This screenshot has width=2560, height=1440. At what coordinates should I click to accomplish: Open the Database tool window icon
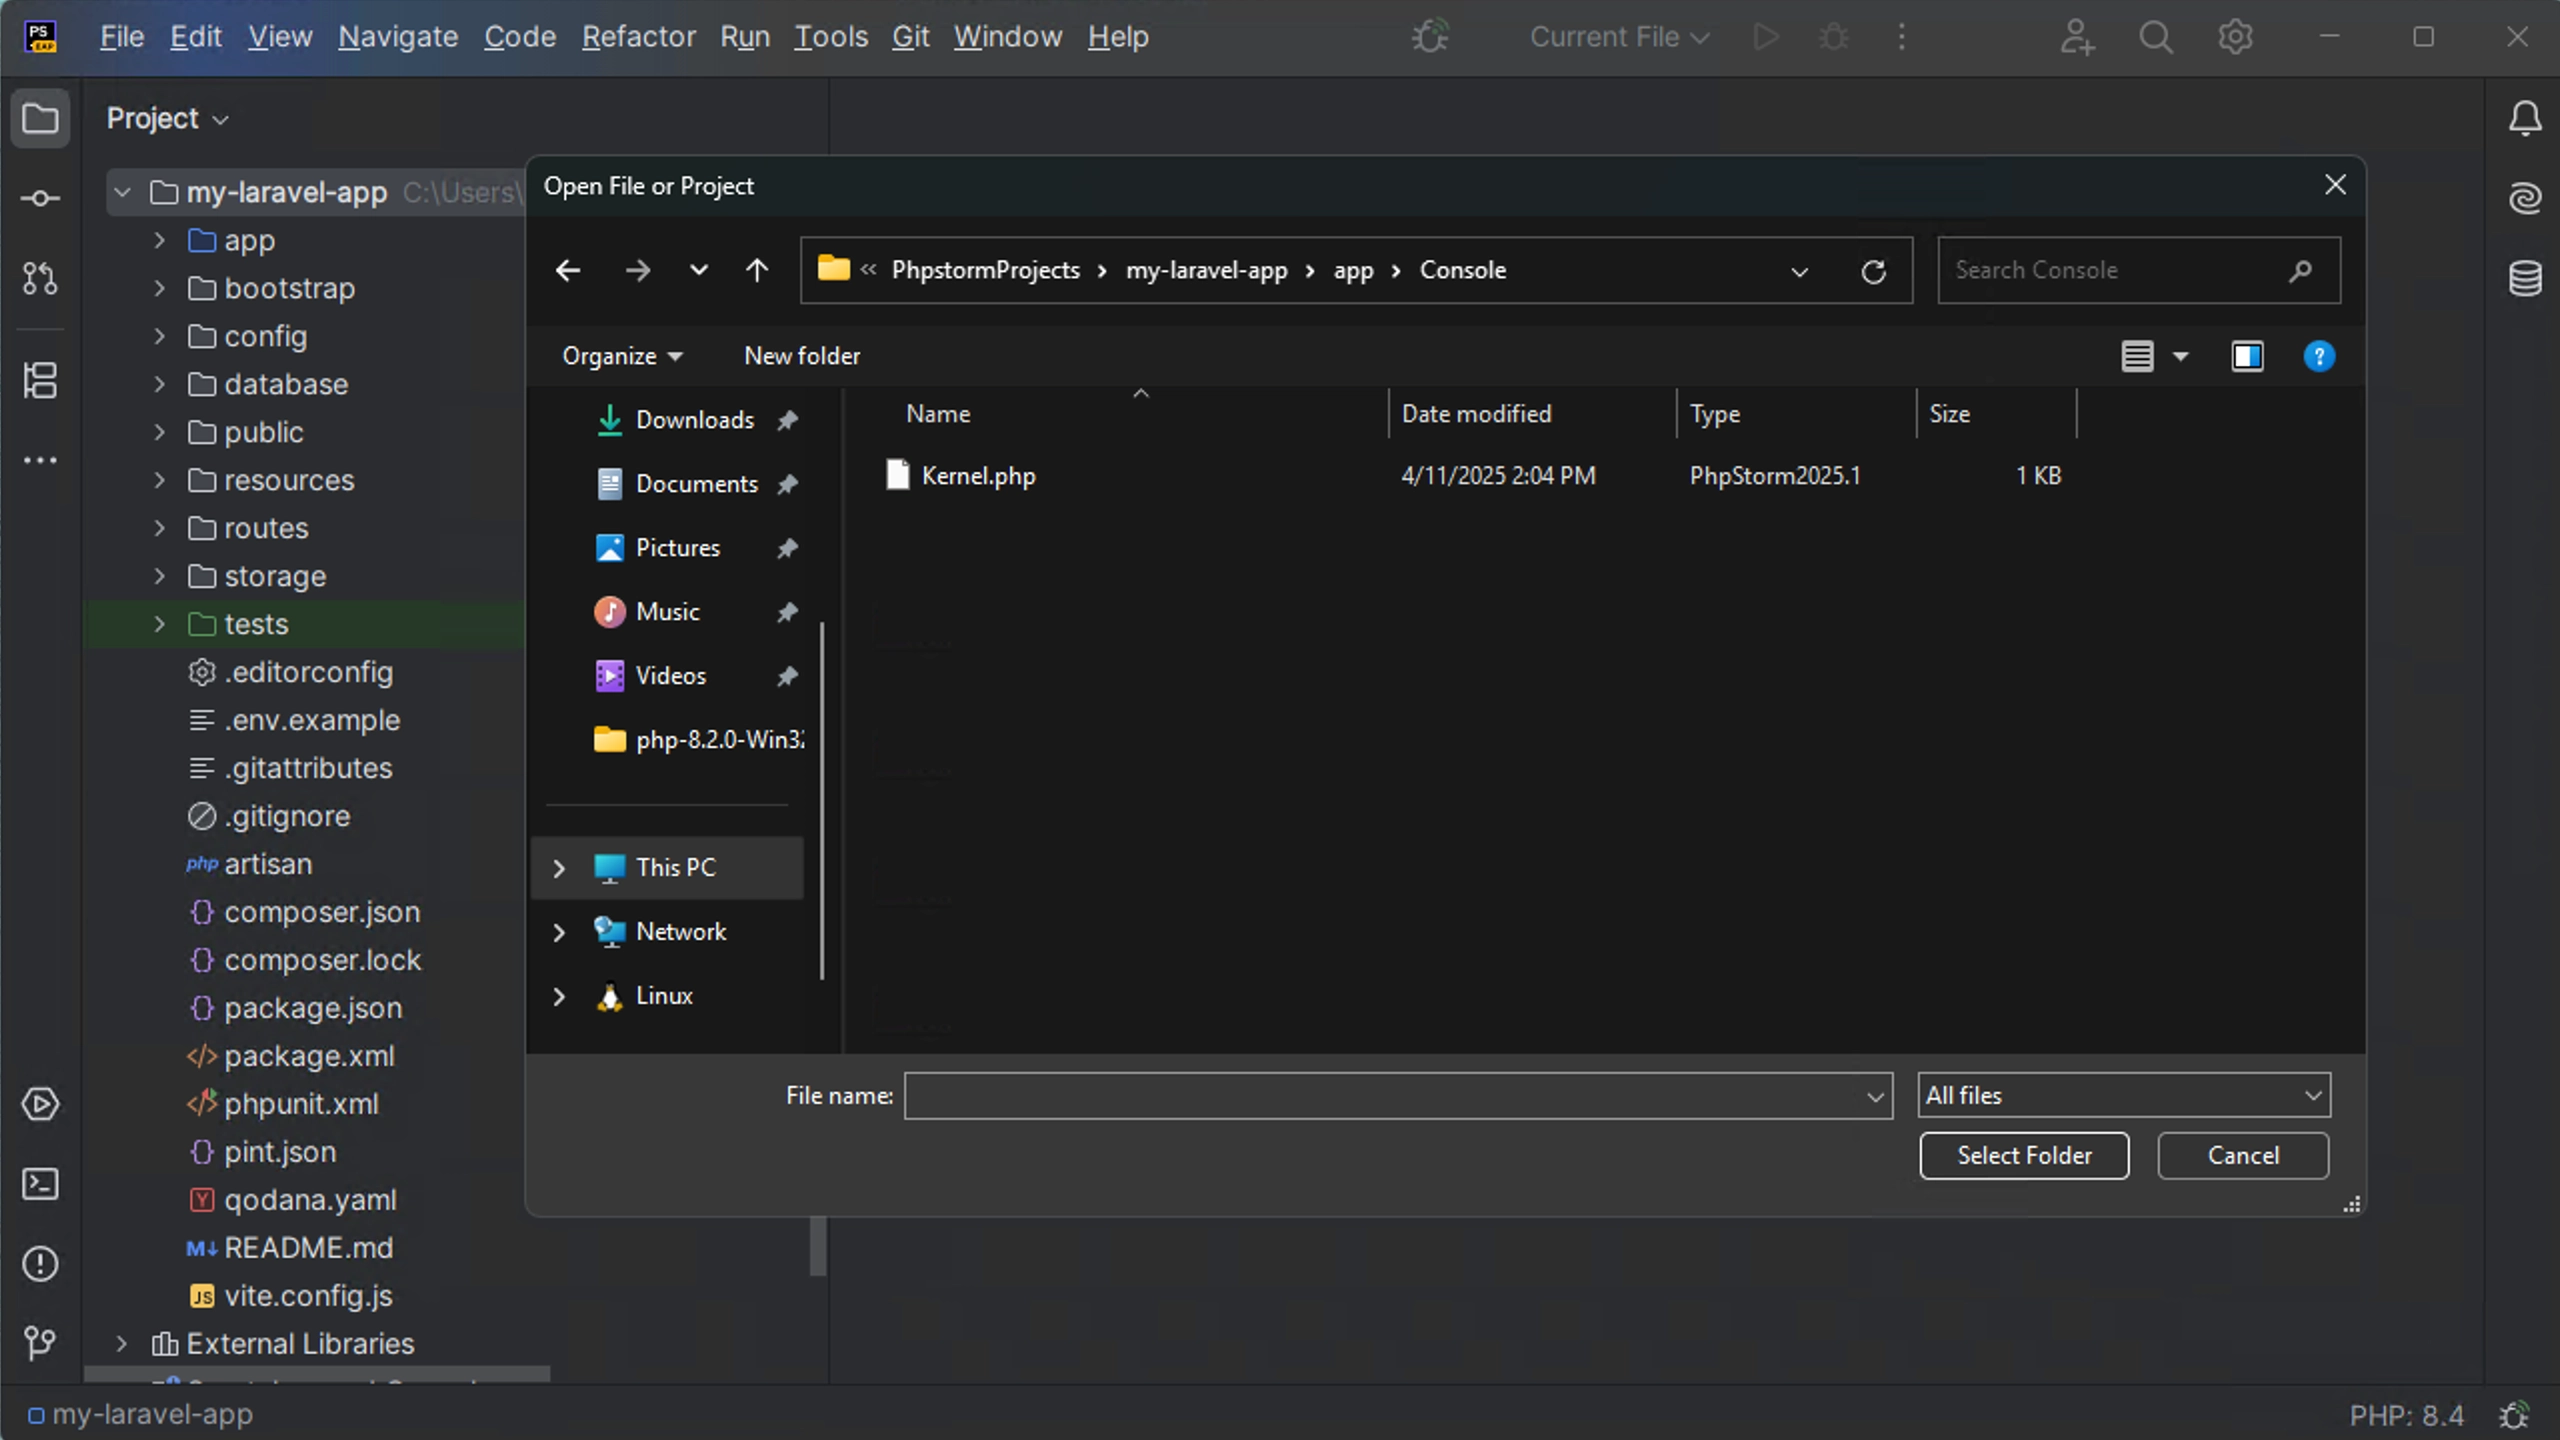[x=2525, y=278]
